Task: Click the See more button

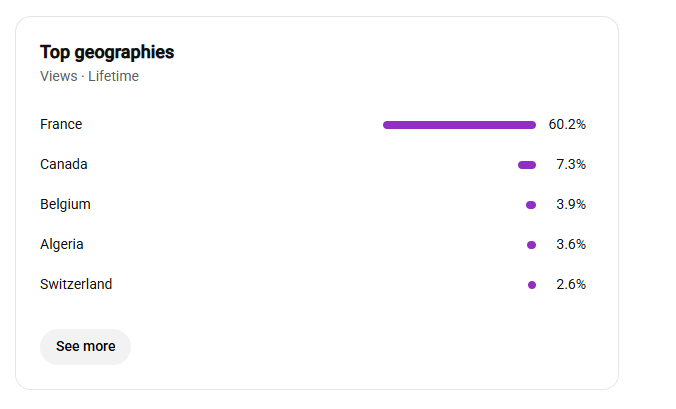Action: (85, 347)
